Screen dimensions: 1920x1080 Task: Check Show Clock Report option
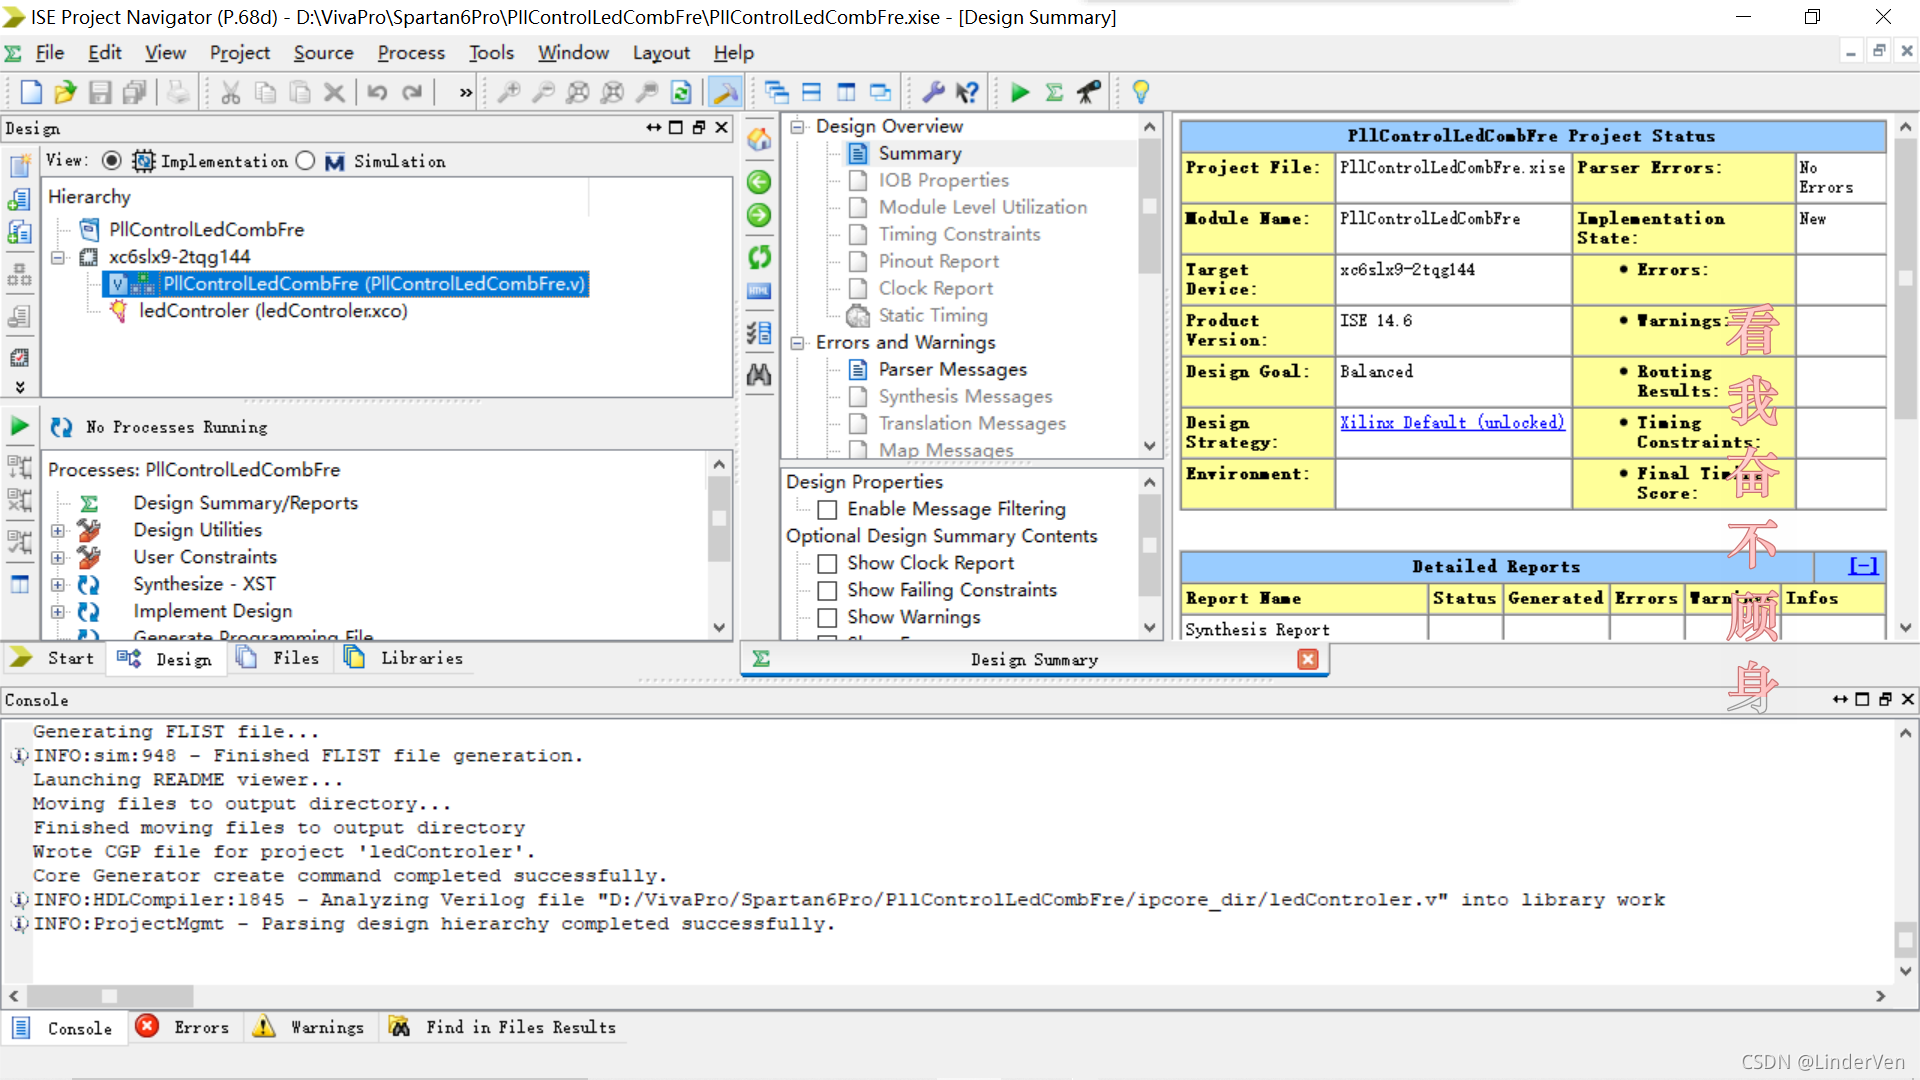(827, 564)
